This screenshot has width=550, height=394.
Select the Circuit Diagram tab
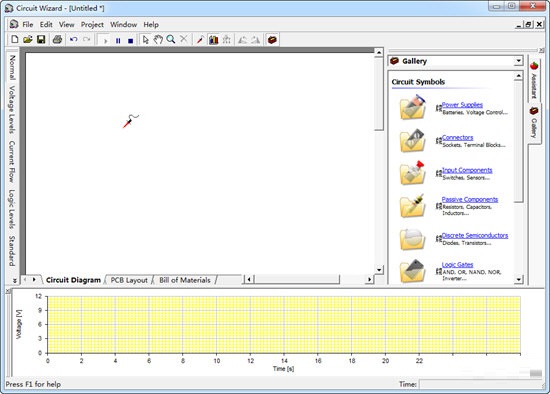(73, 280)
